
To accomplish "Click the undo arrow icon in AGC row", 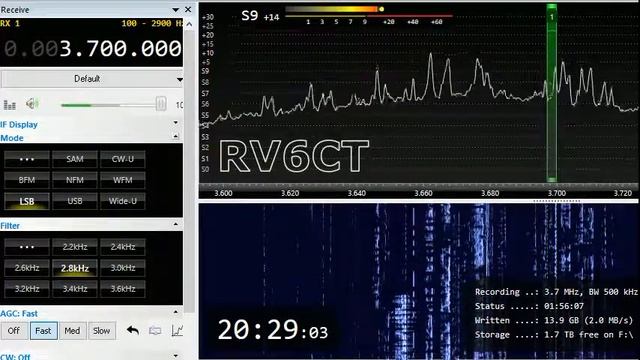I will 133,330.
